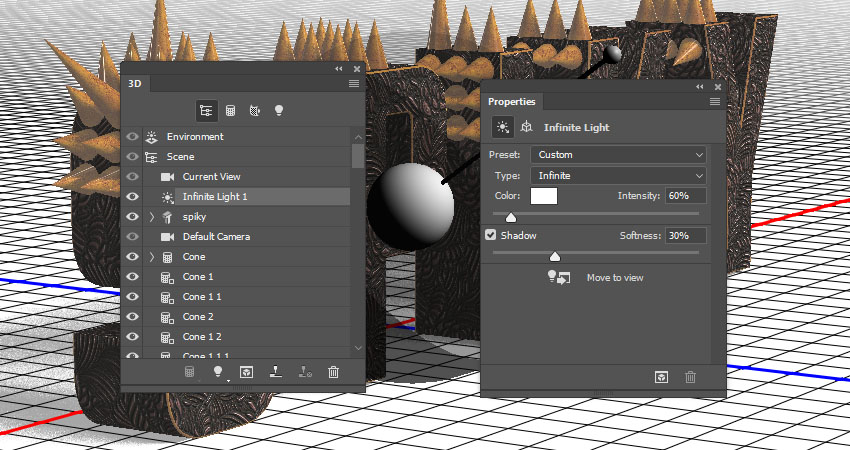Screen dimensions: 850x450
Task: Click the Softness slider handle
Action: 555,256
